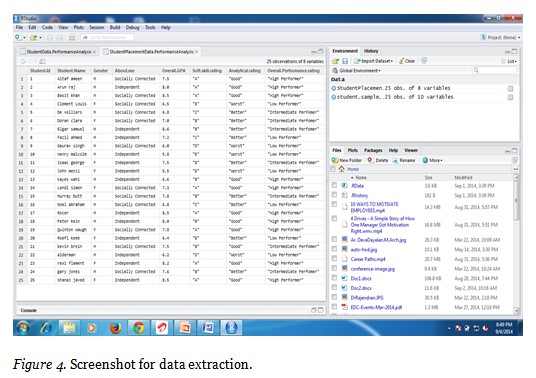View the student.sample dataset grid icon
Image resolution: width=536 pixels, height=378 pixels.
click(510, 97)
